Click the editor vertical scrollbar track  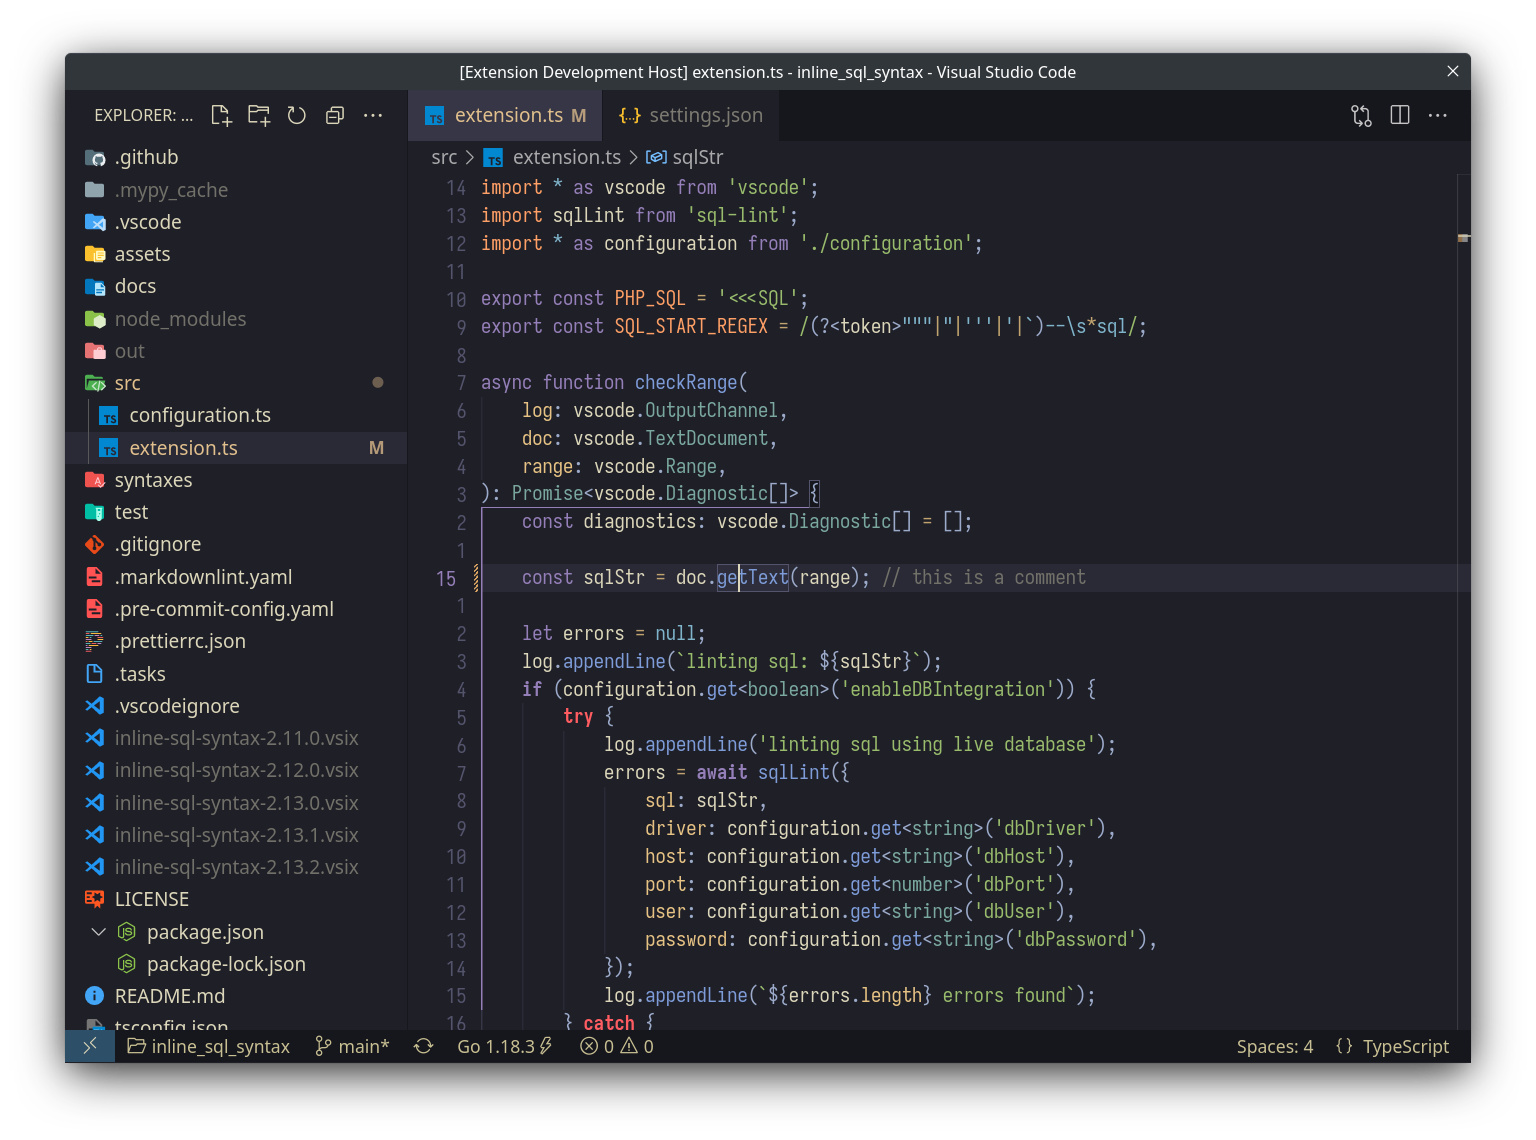(1464, 600)
